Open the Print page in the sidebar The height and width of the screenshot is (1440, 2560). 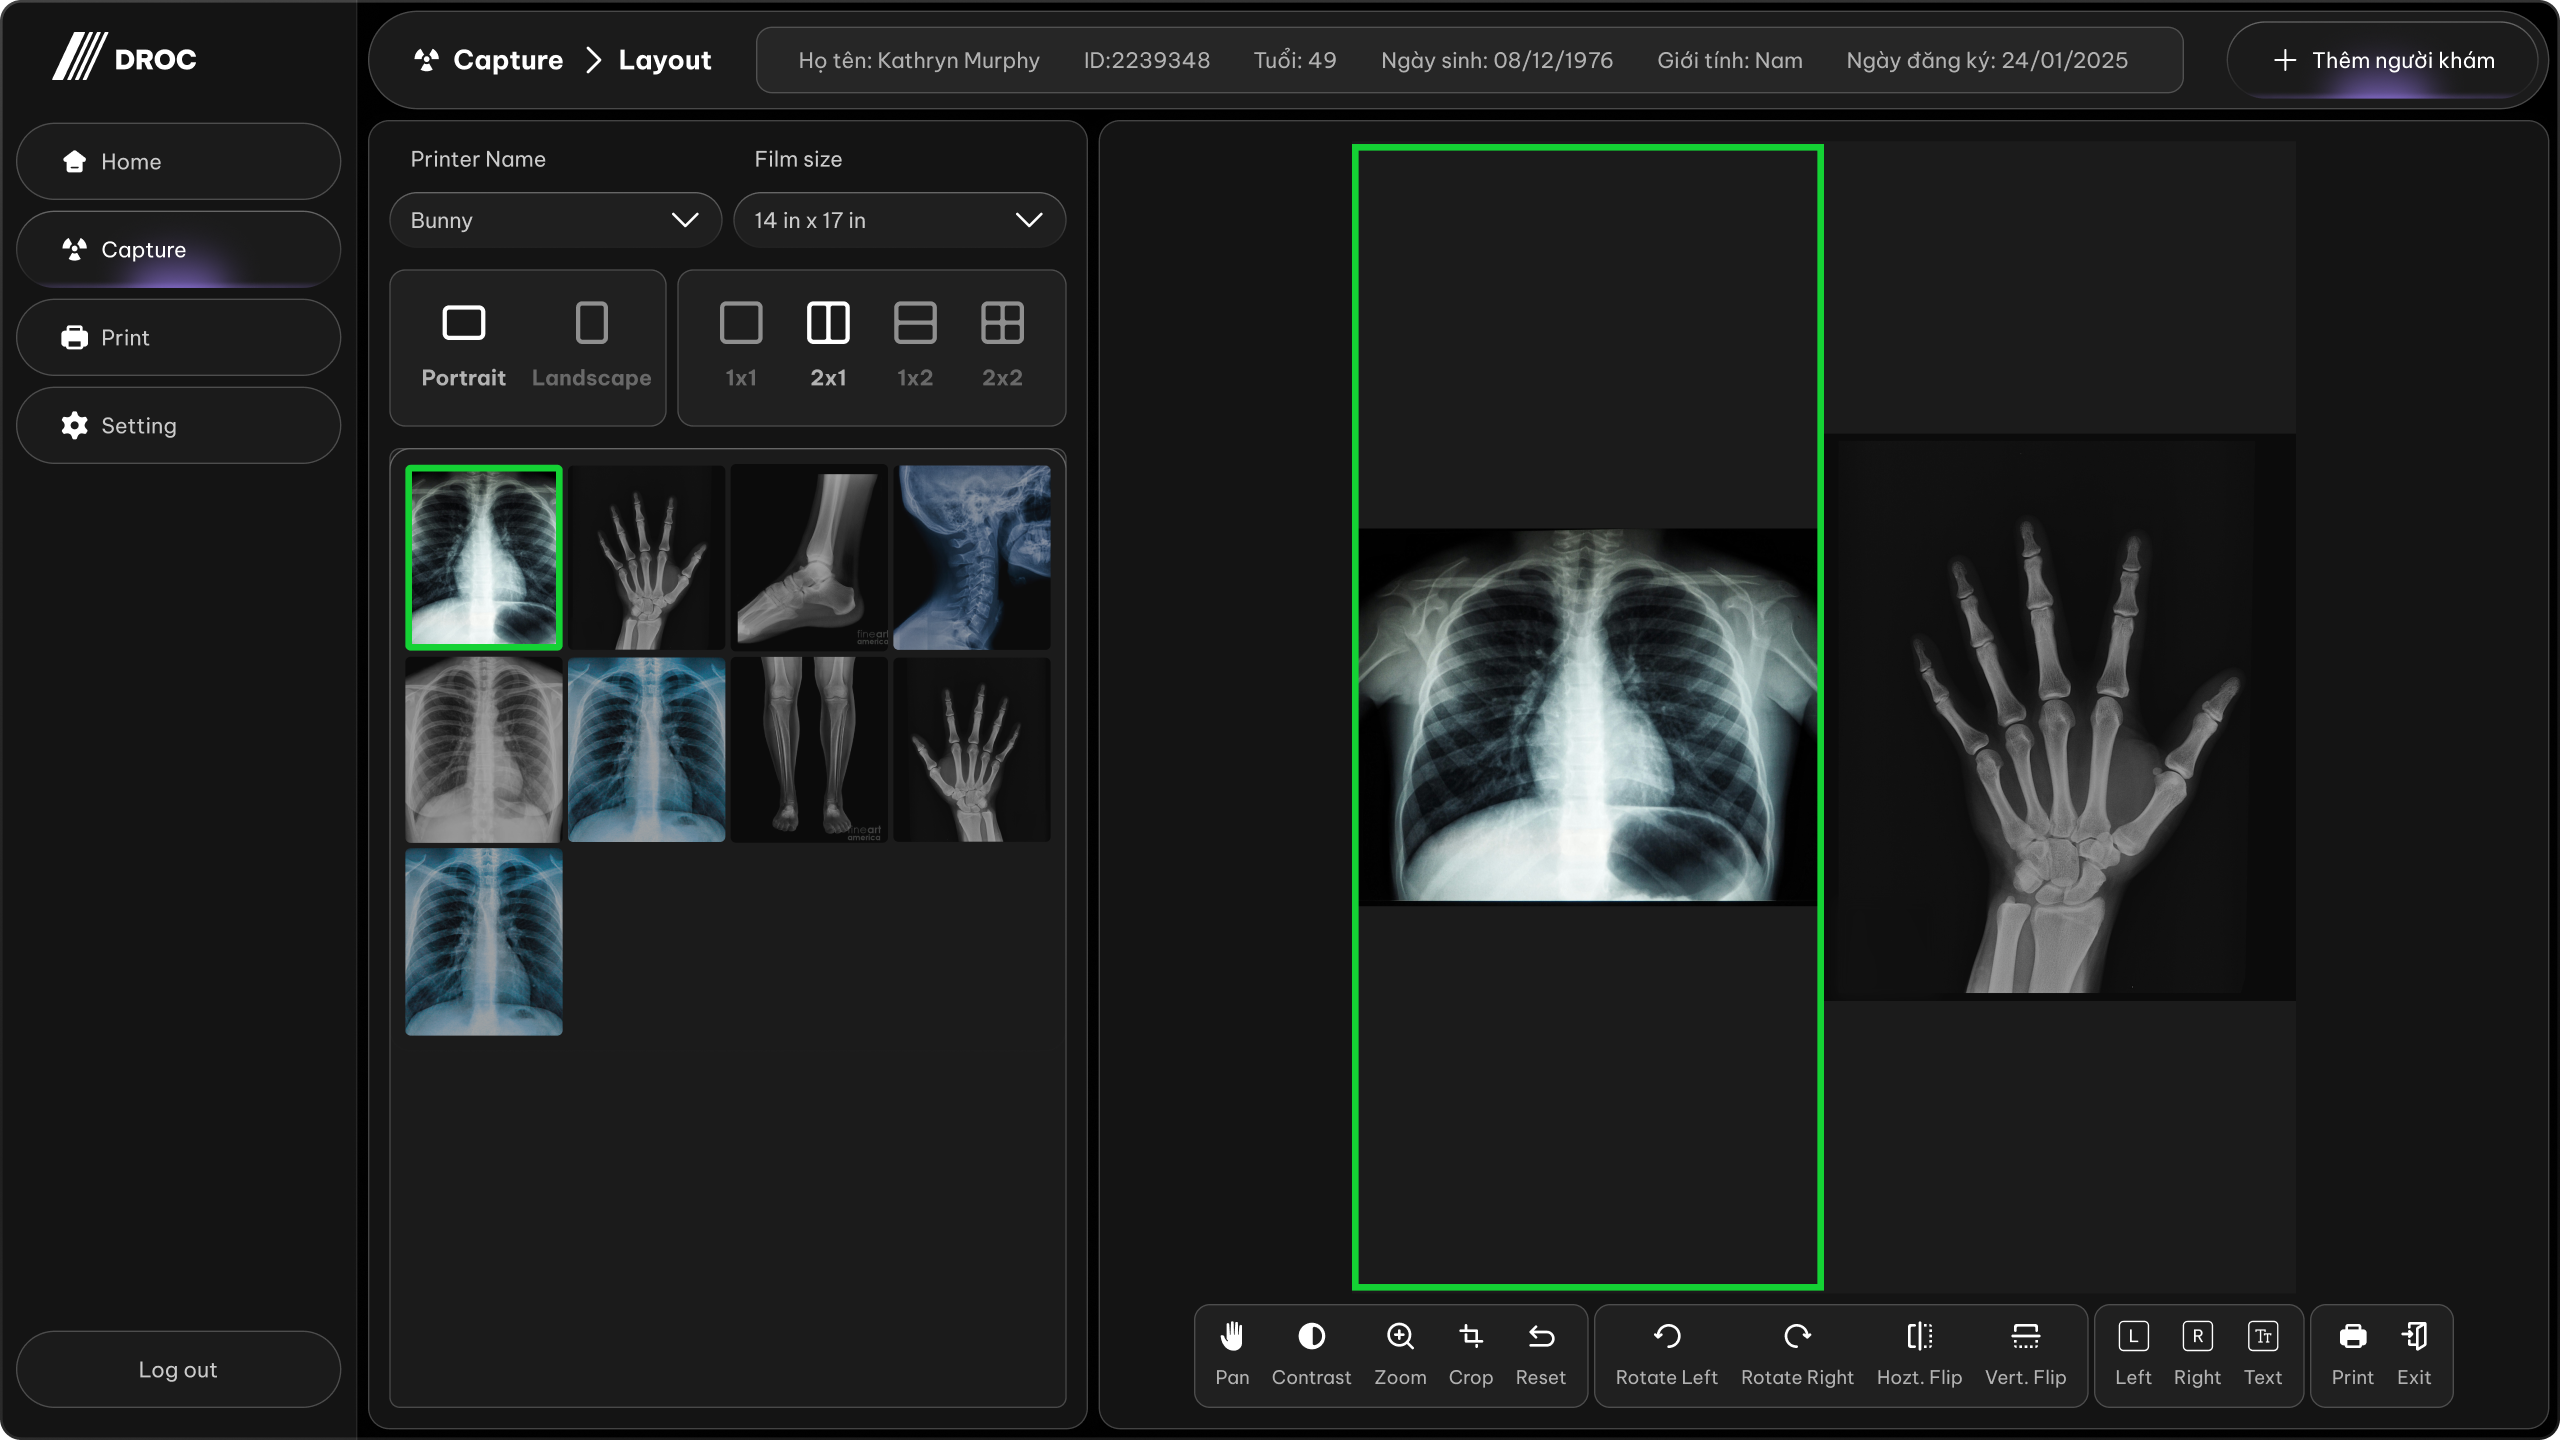178,338
